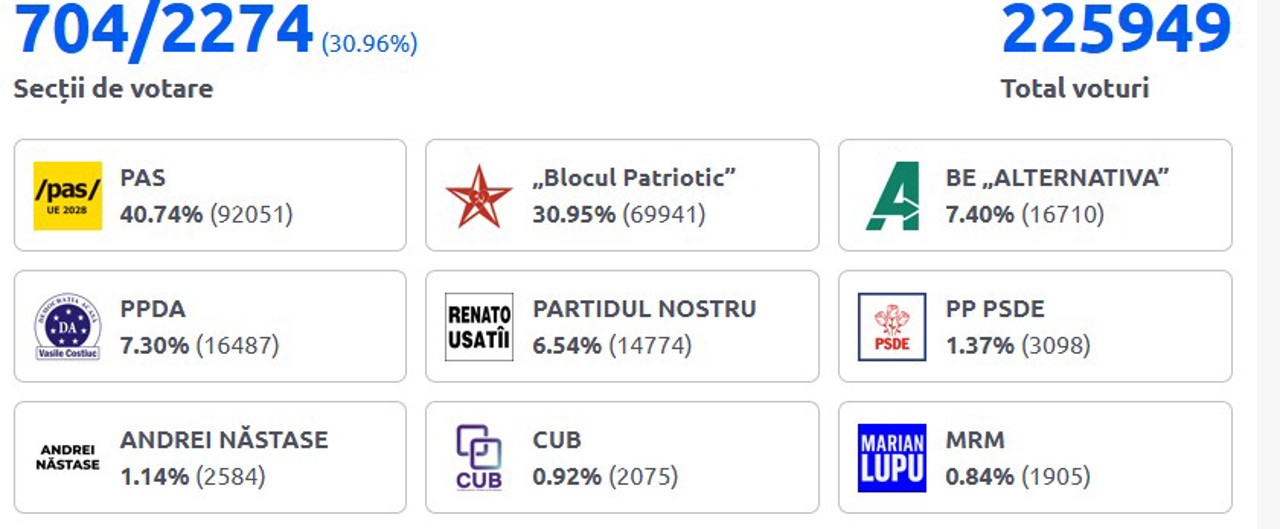This screenshot has width=1280, height=529.
Task: Select the „Blocul Patriotic” party name
Action: (x=635, y=178)
